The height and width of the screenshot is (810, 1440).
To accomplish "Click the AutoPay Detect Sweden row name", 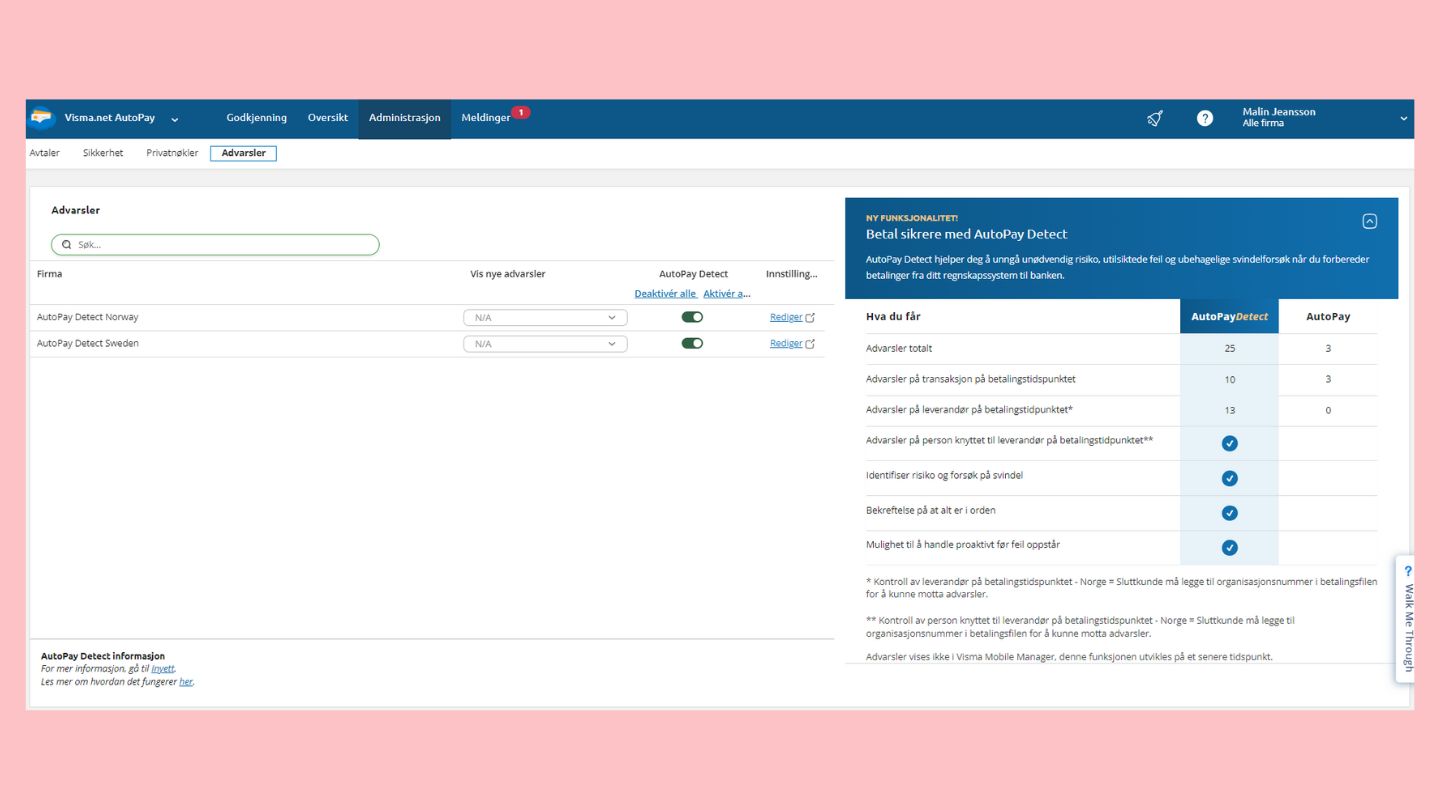I will [x=88, y=343].
